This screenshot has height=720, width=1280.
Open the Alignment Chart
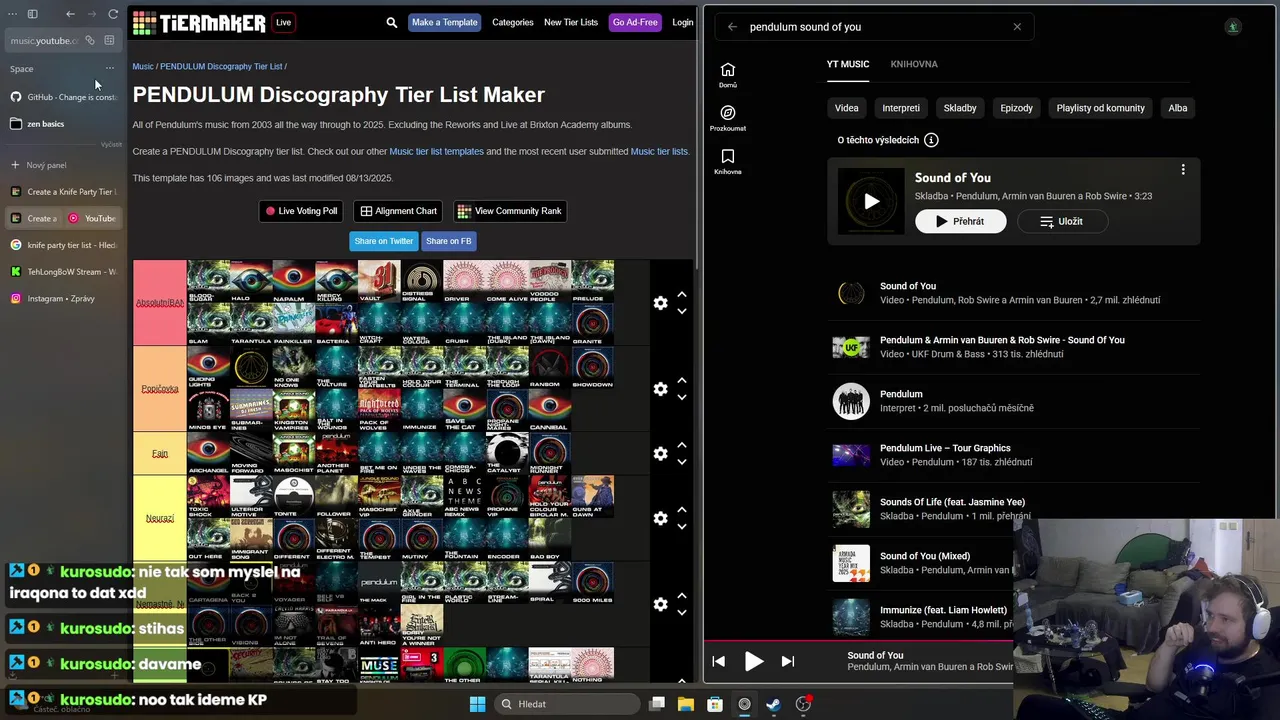pos(399,211)
